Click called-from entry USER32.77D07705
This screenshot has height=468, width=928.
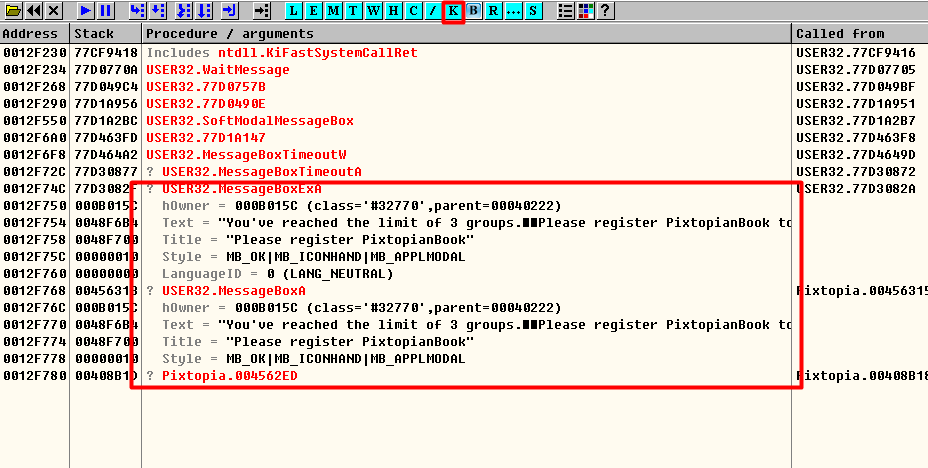(855, 70)
